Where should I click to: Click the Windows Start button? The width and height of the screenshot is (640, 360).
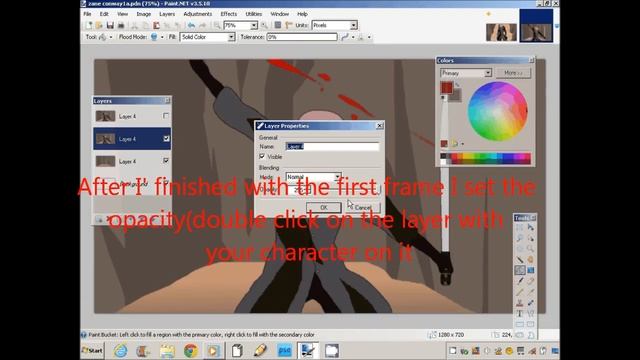92,351
